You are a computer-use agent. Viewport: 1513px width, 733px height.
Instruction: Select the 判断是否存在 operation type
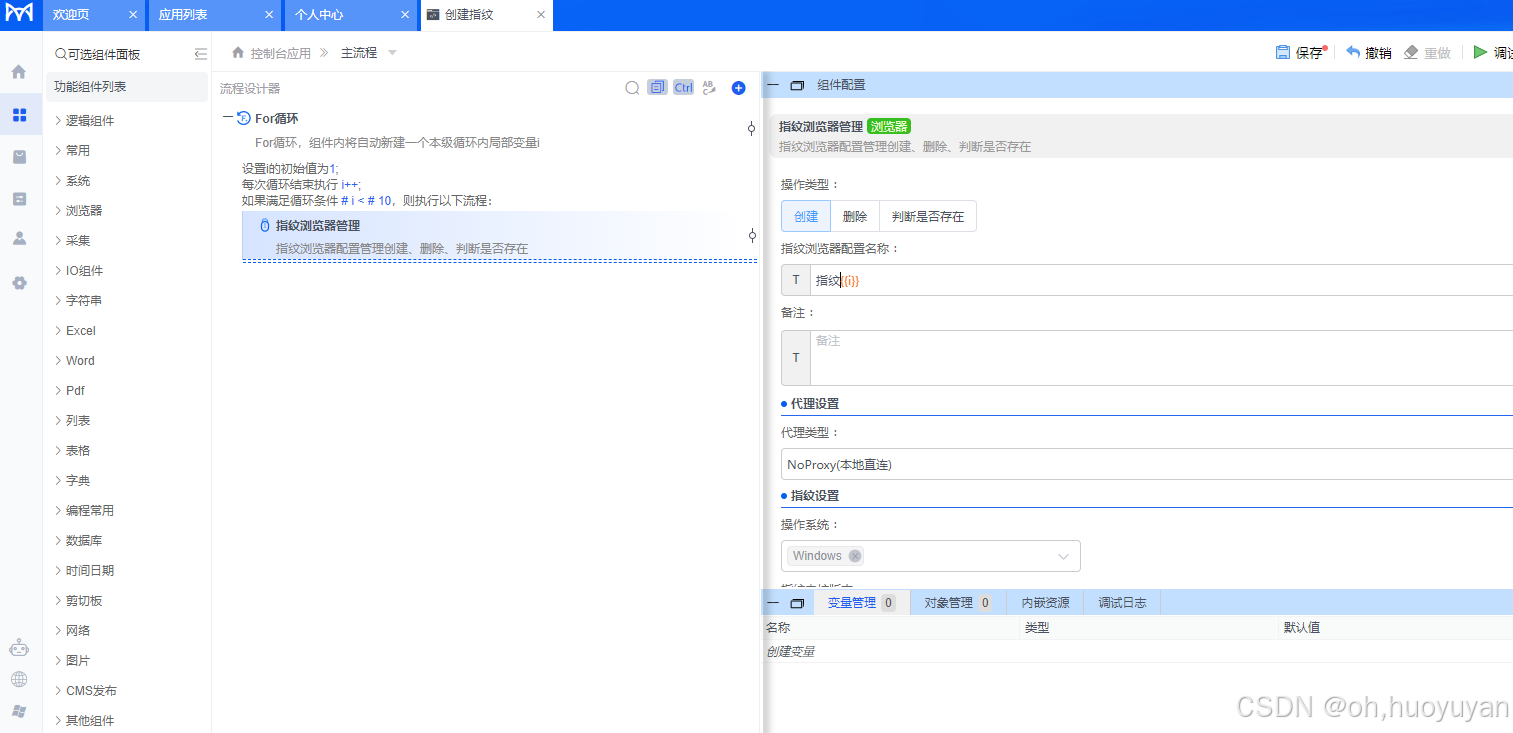928,216
